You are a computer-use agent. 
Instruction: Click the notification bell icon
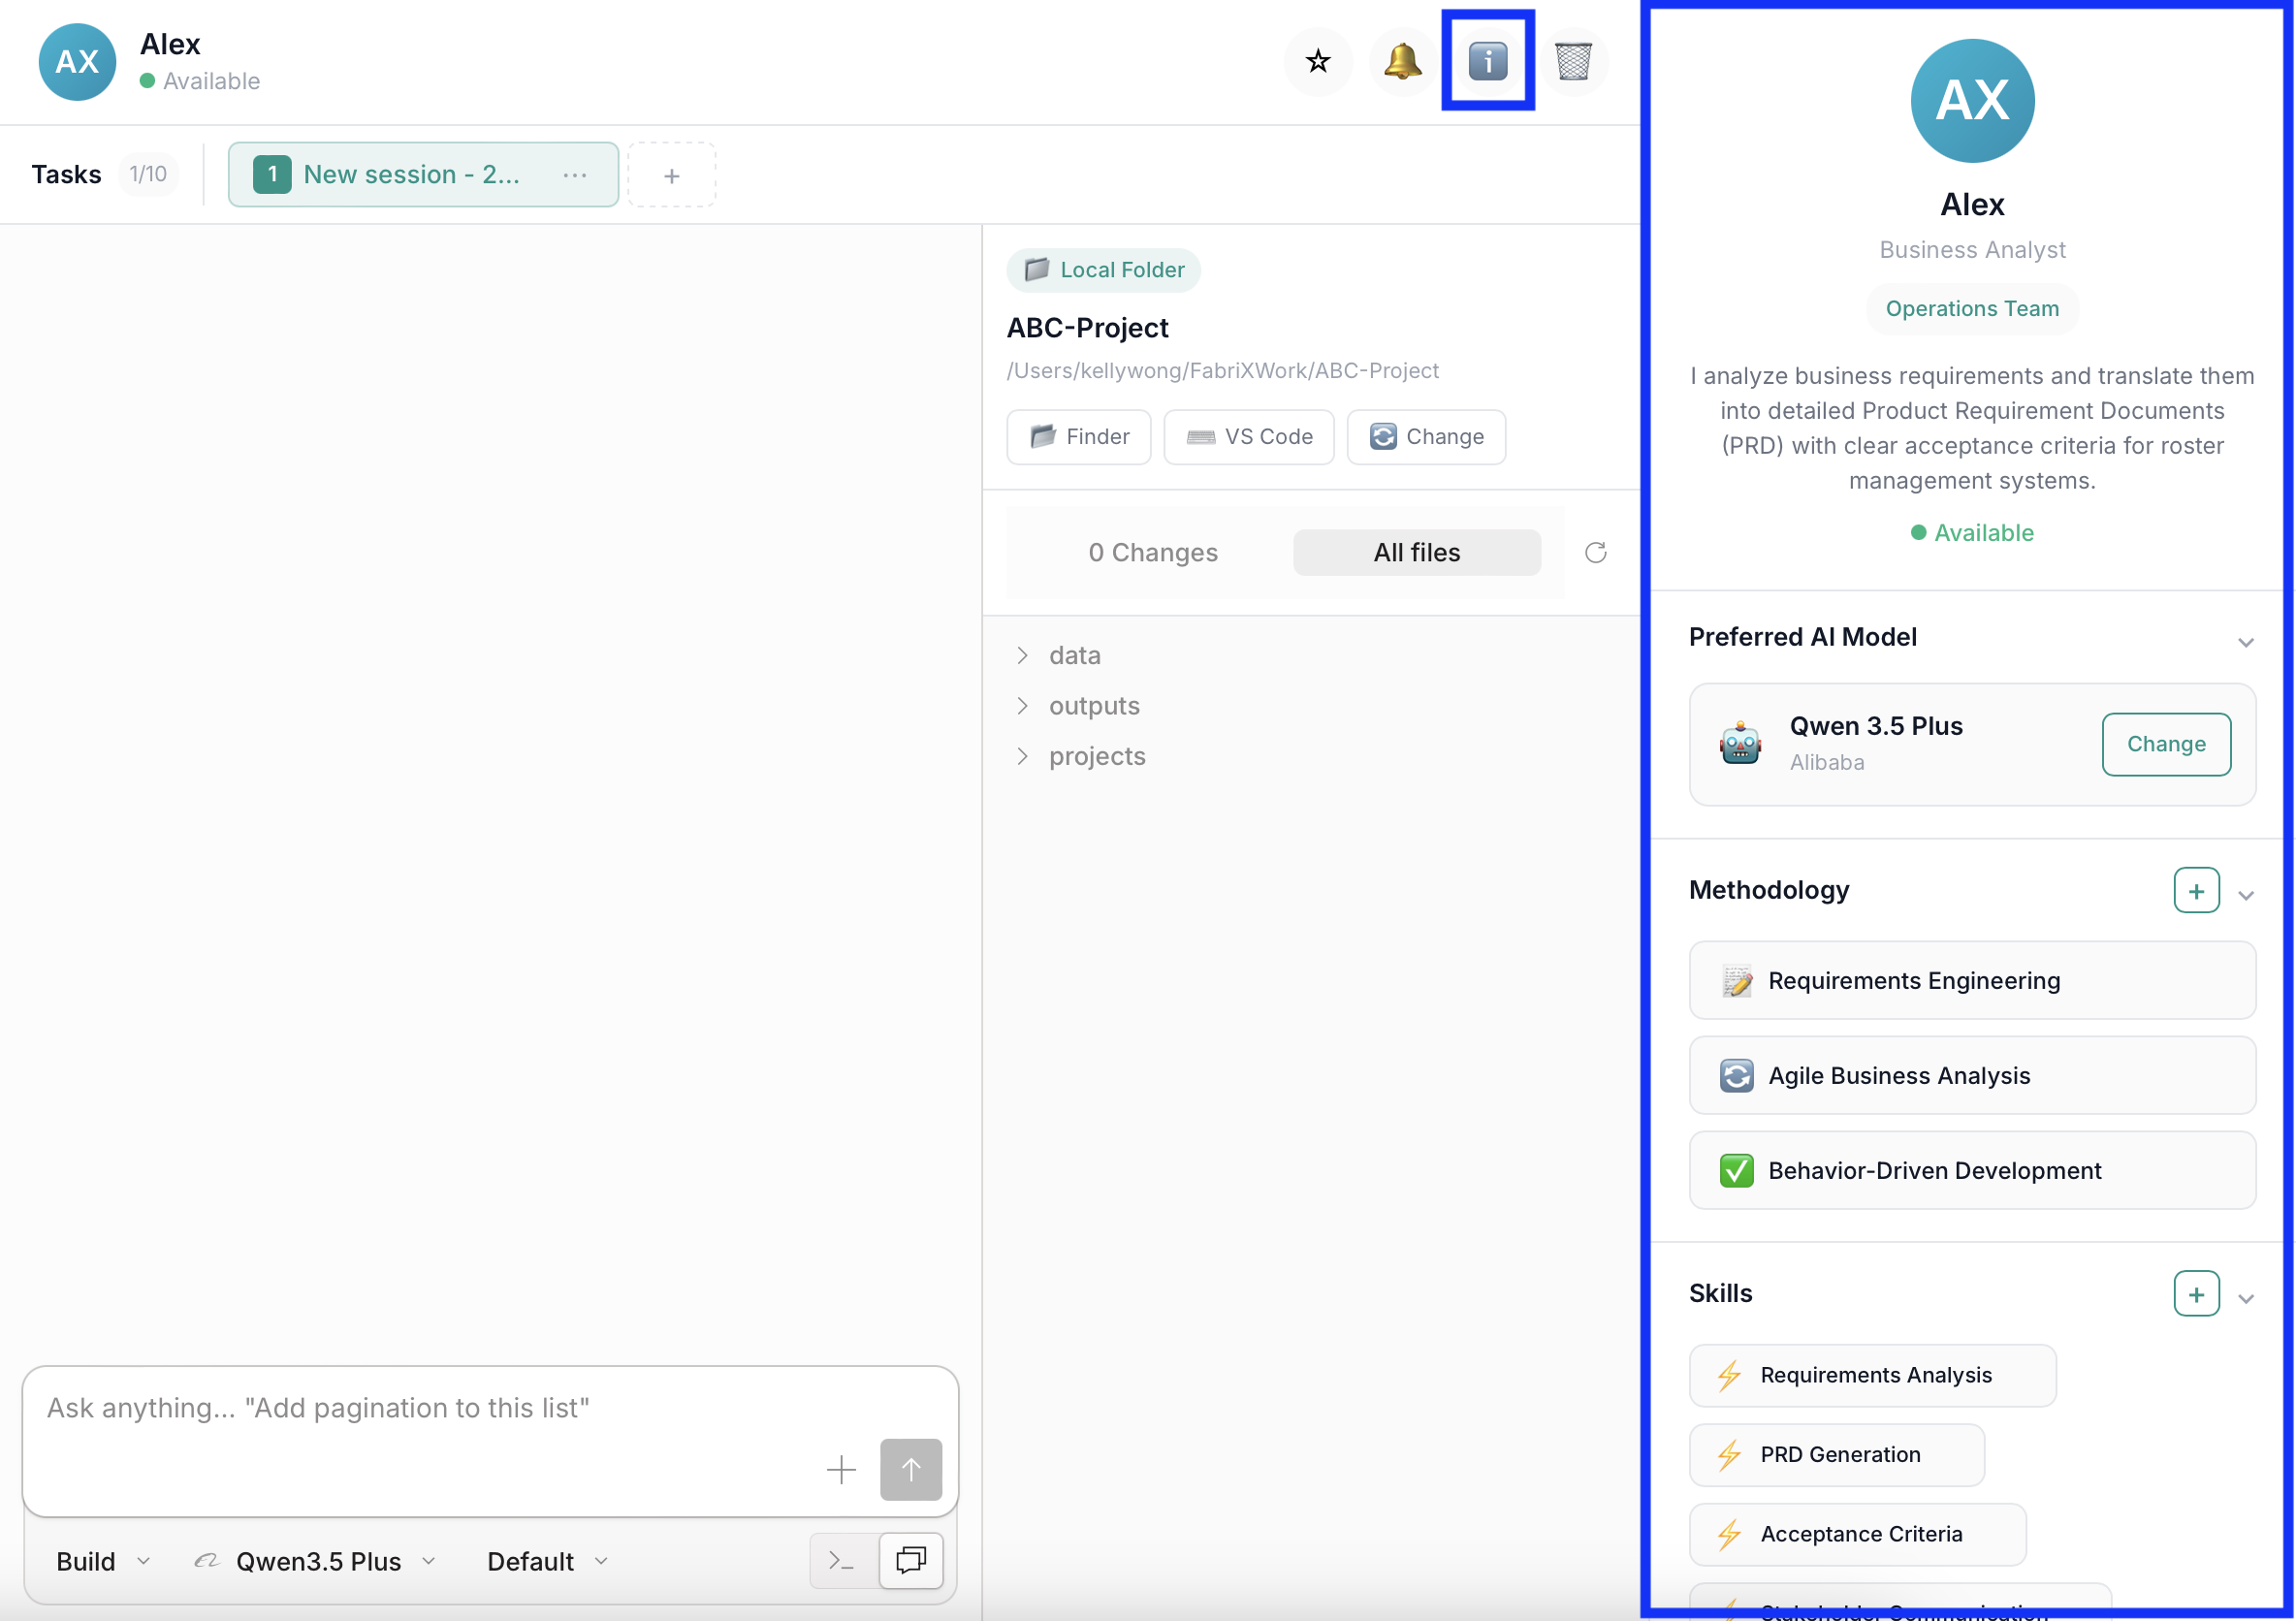coord(1402,62)
